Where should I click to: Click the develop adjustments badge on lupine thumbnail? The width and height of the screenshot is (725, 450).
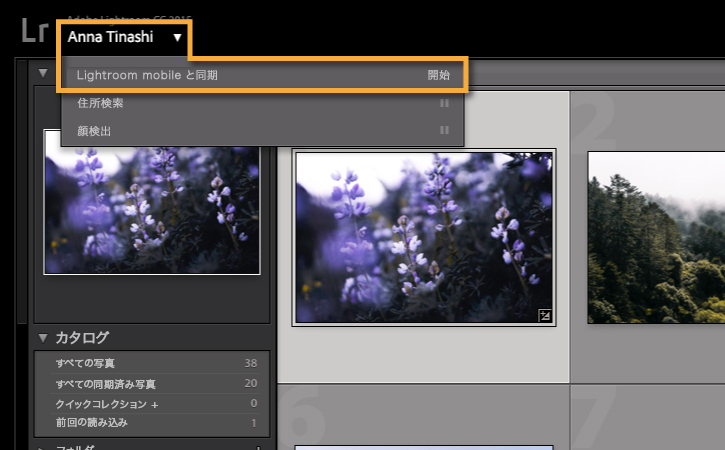545,315
